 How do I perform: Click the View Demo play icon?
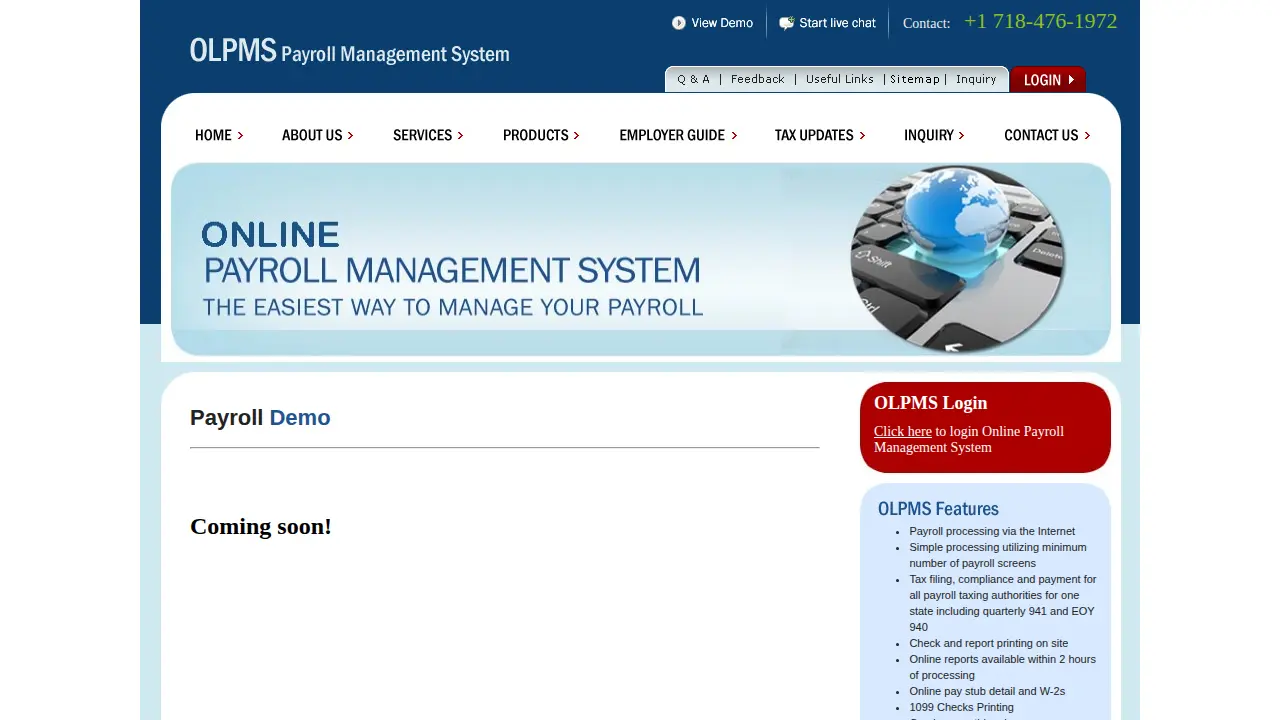point(679,23)
